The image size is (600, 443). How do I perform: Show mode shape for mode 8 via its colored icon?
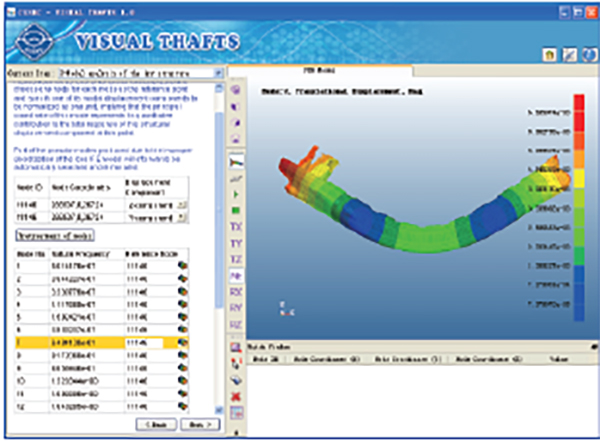click(x=183, y=355)
